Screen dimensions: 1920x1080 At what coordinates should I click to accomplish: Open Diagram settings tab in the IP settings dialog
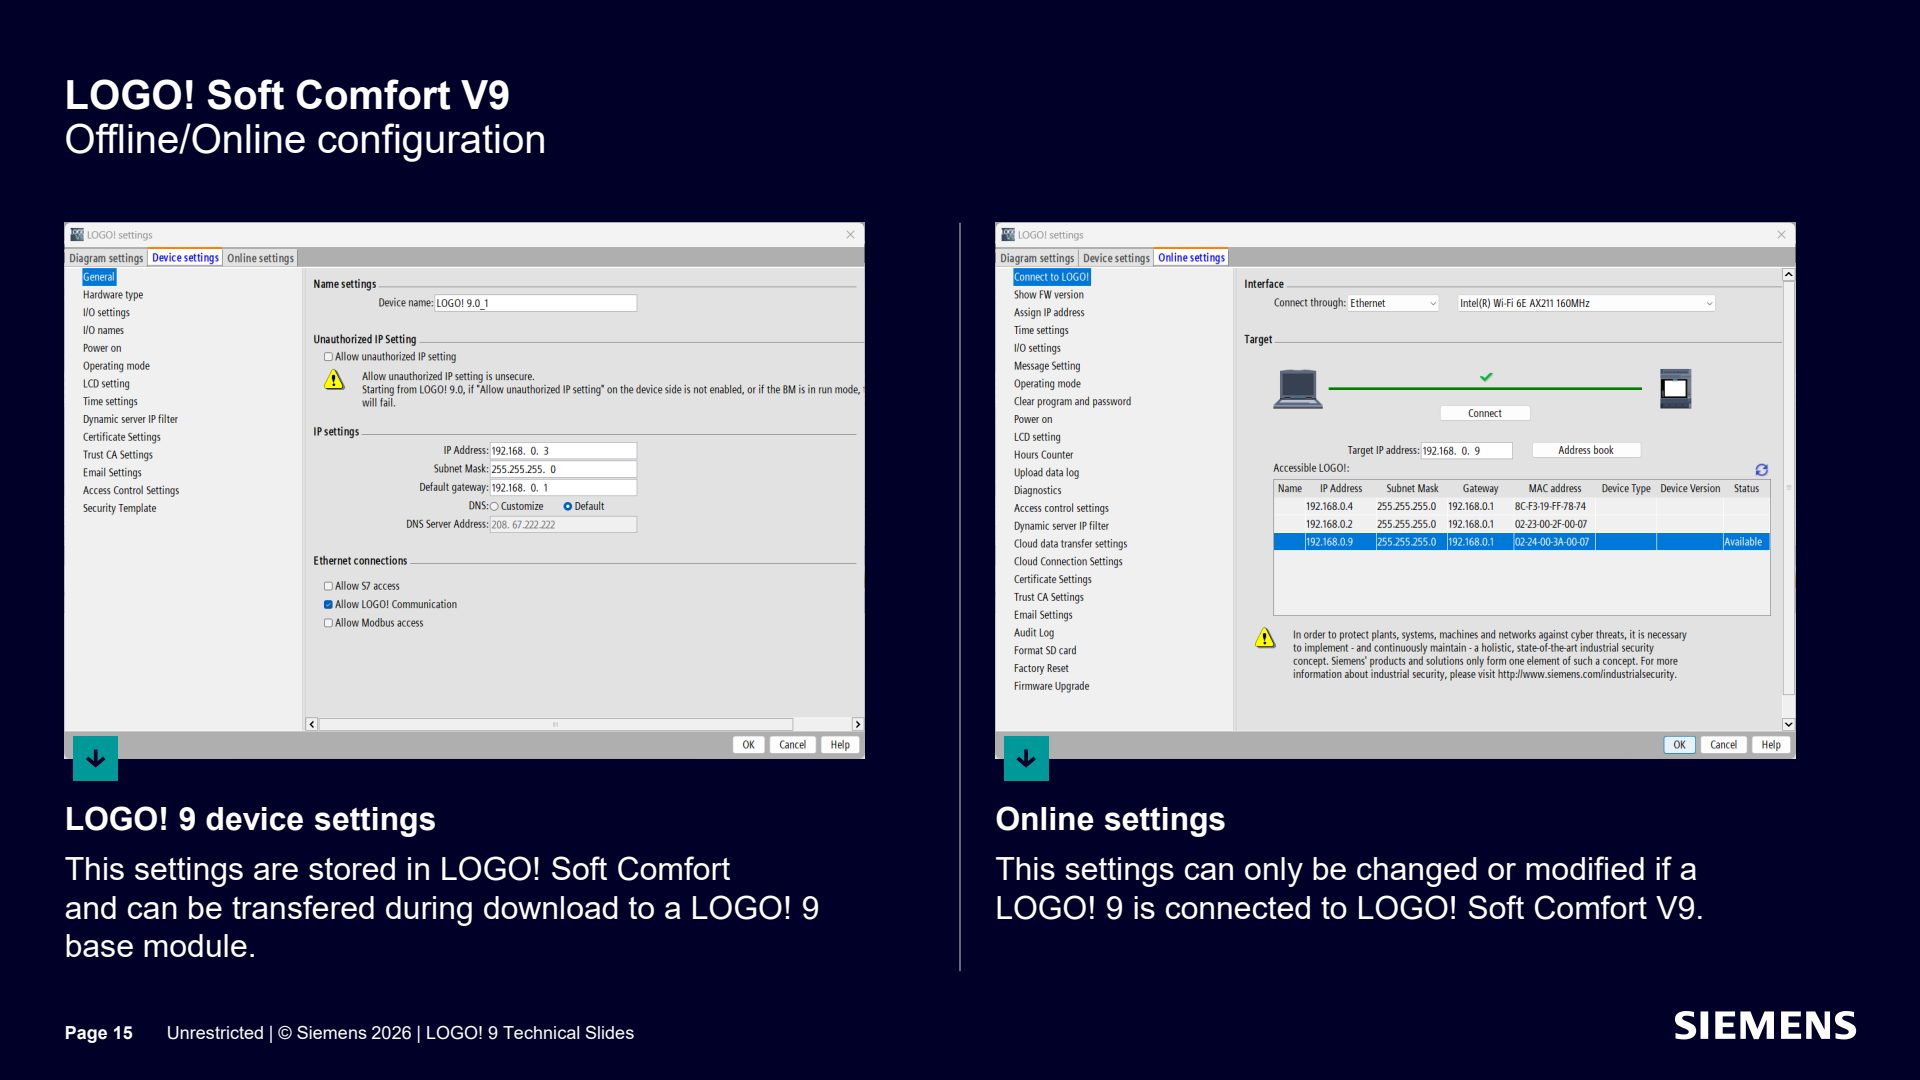coord(106,258)
